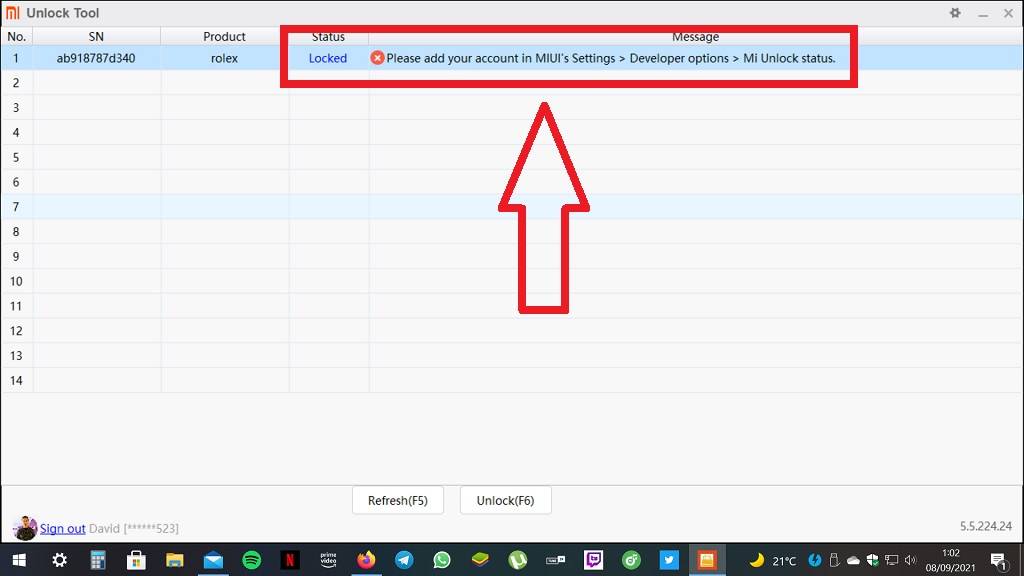Screen dimensions: 1024x576
Task: Open BlueStacks from the taskbar
Action: pyautogui.click(x=480, y=560)
